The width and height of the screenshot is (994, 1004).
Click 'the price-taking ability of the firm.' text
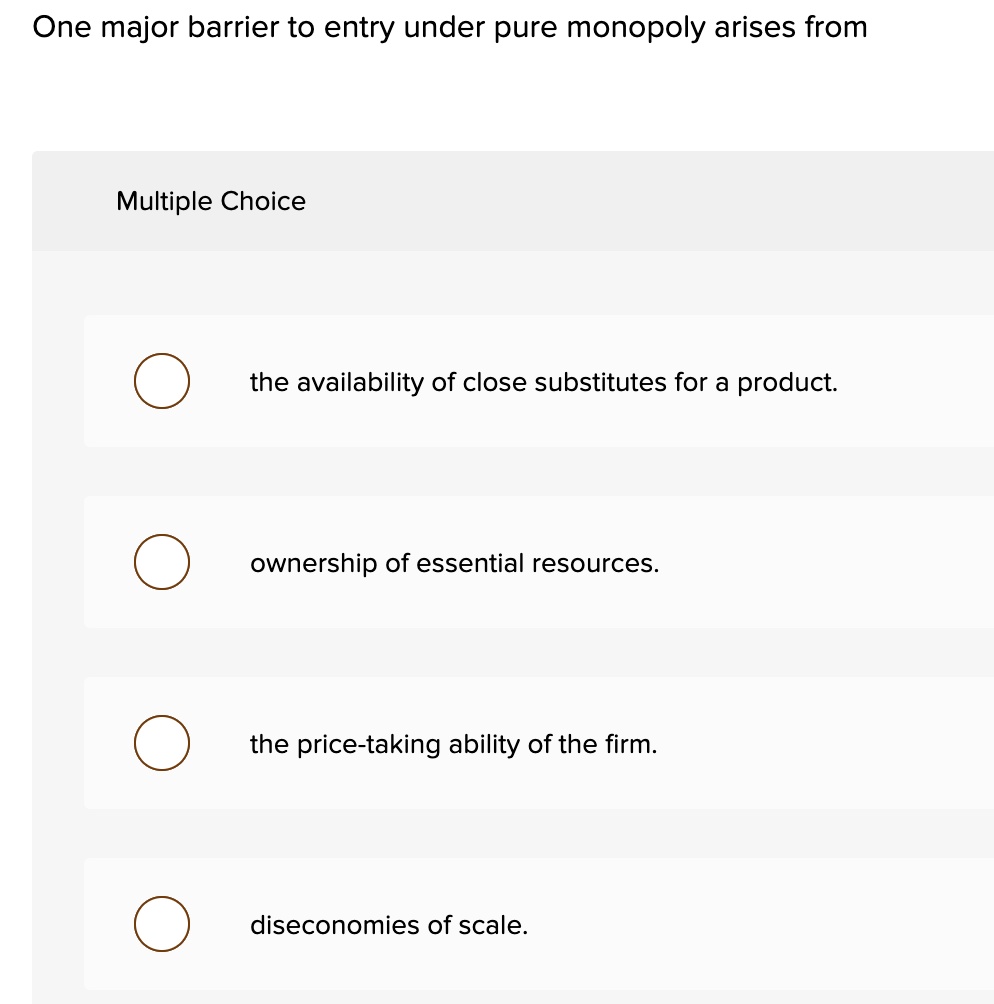point(453,744)
